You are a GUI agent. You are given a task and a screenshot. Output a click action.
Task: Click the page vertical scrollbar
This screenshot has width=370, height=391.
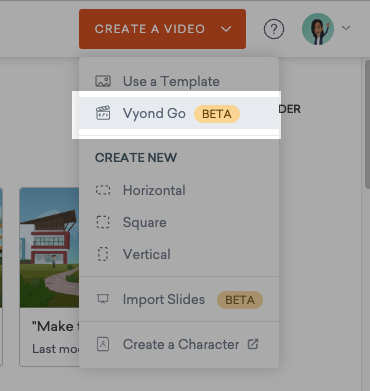pyautogui.click(x=367, y=124)
